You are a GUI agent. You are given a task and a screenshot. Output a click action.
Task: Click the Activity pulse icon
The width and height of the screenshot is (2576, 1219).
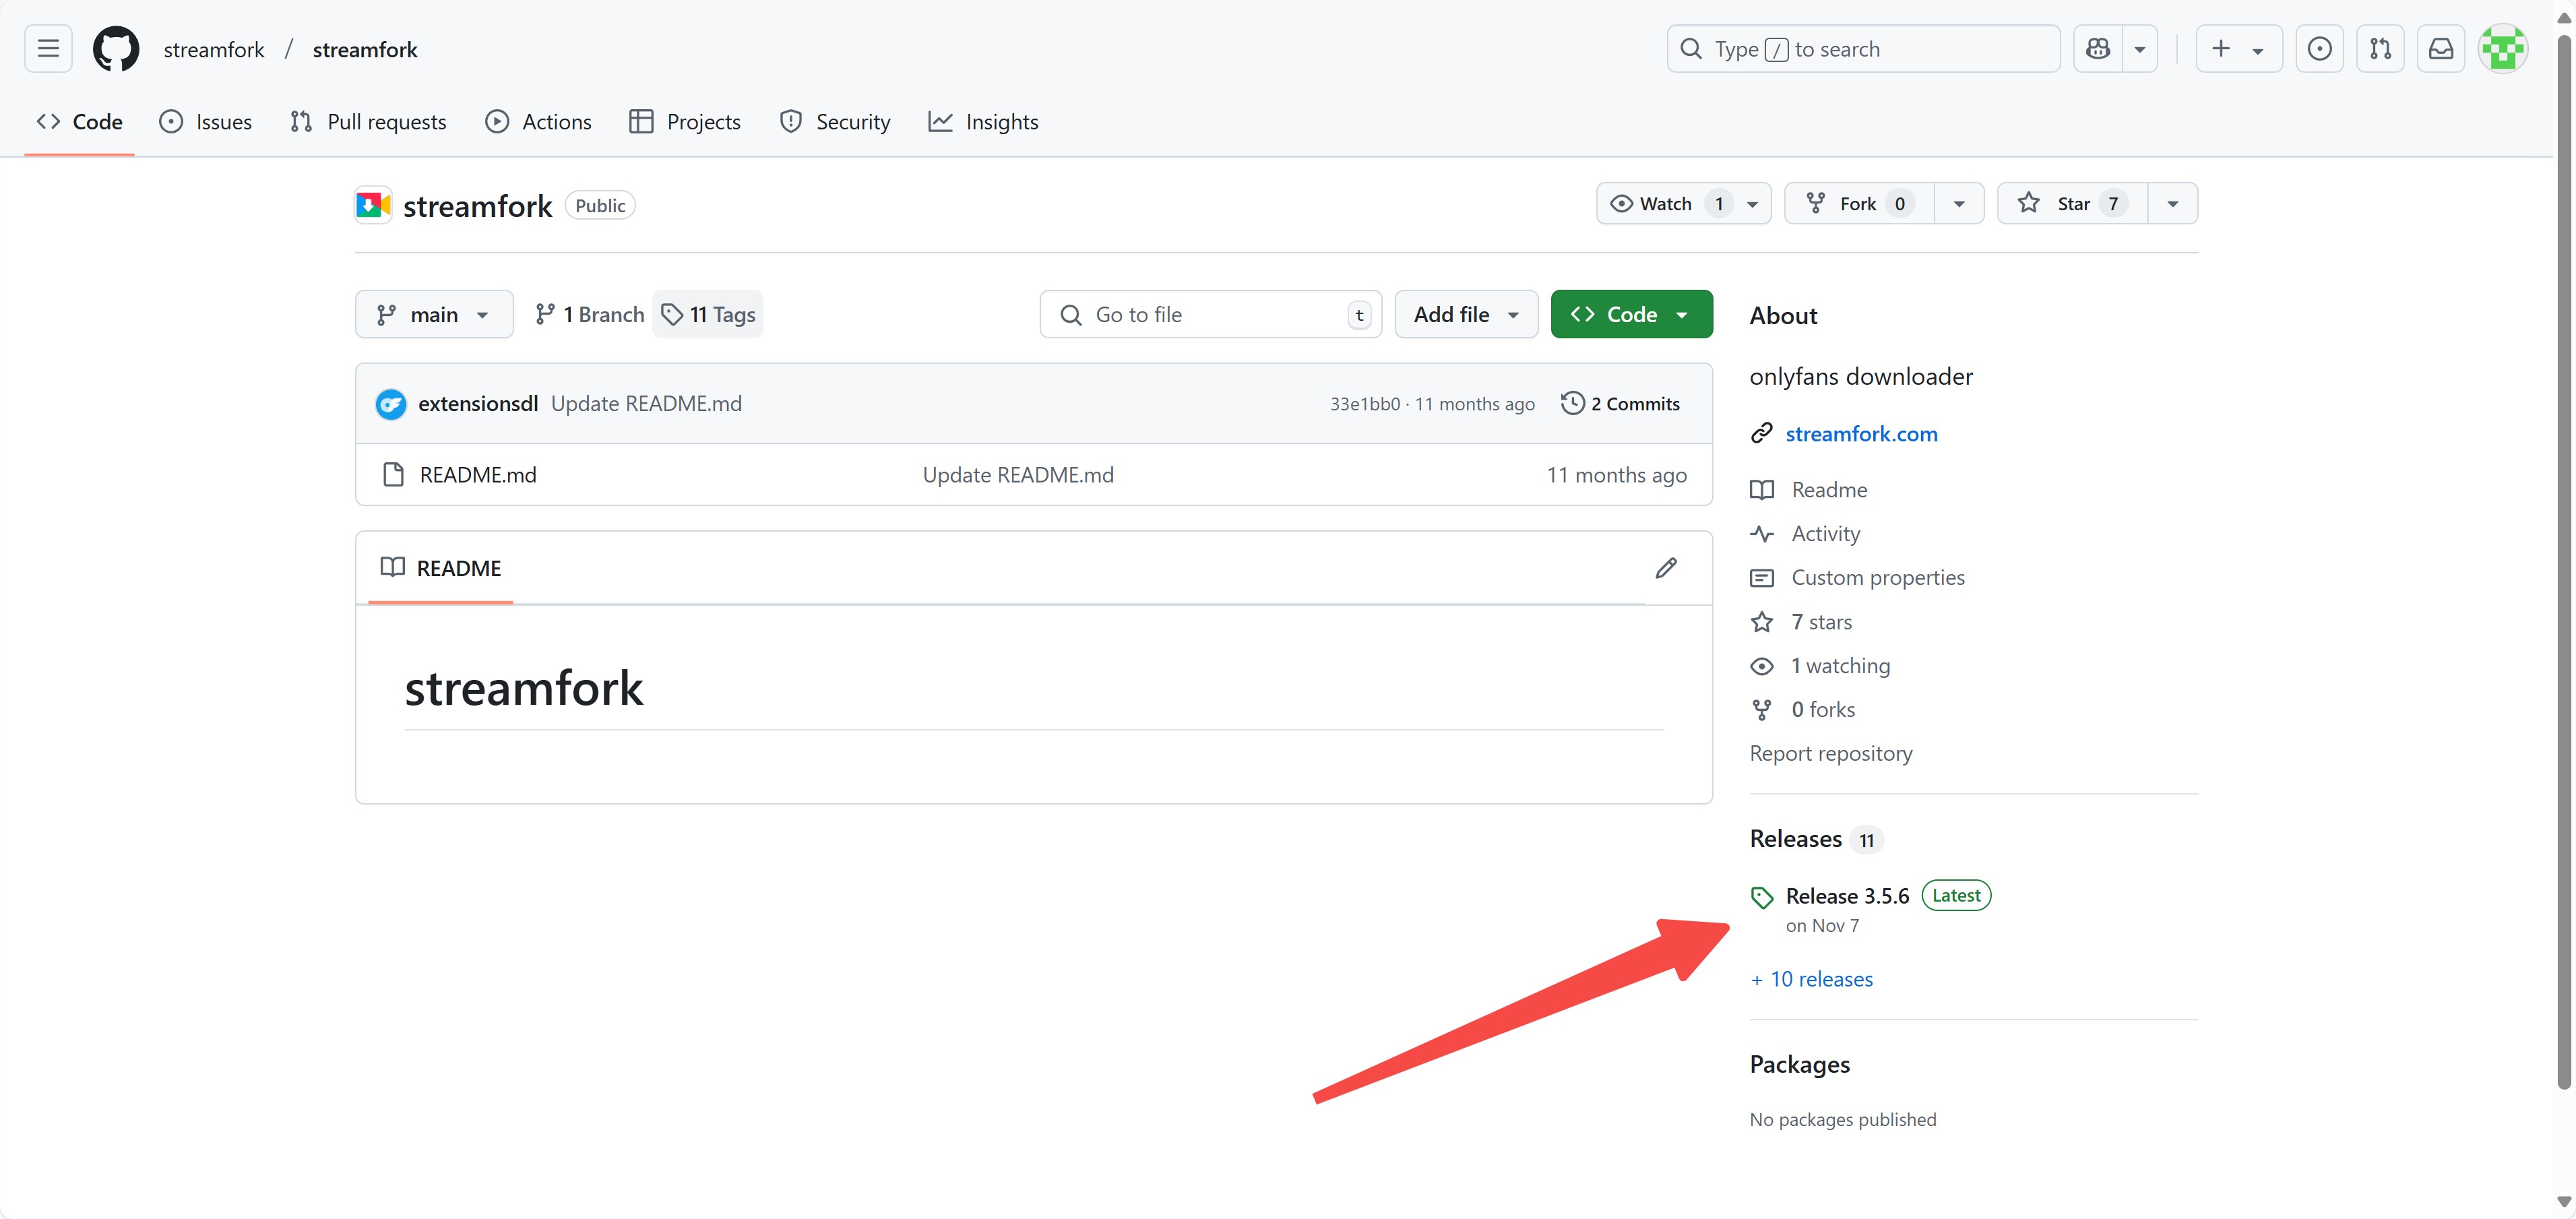pos(1762,534)
